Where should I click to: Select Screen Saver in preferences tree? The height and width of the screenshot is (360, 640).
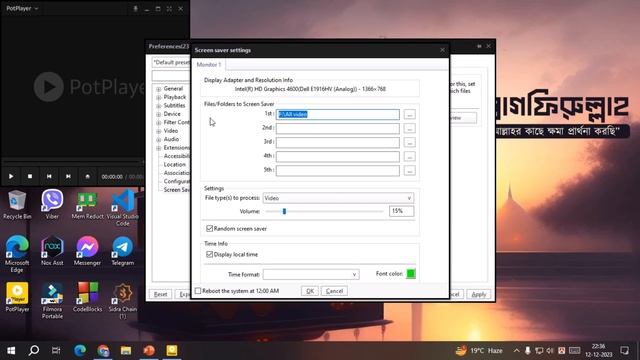(176, 190)
